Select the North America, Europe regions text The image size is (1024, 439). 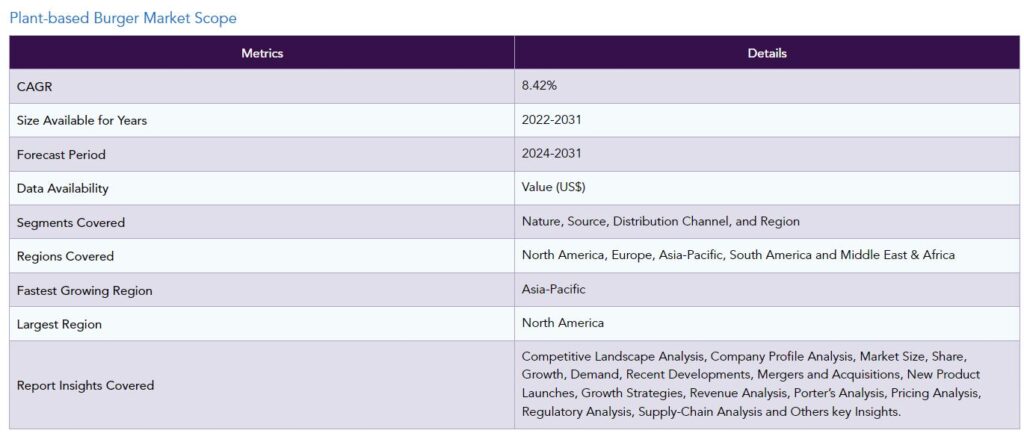point(738,255)
